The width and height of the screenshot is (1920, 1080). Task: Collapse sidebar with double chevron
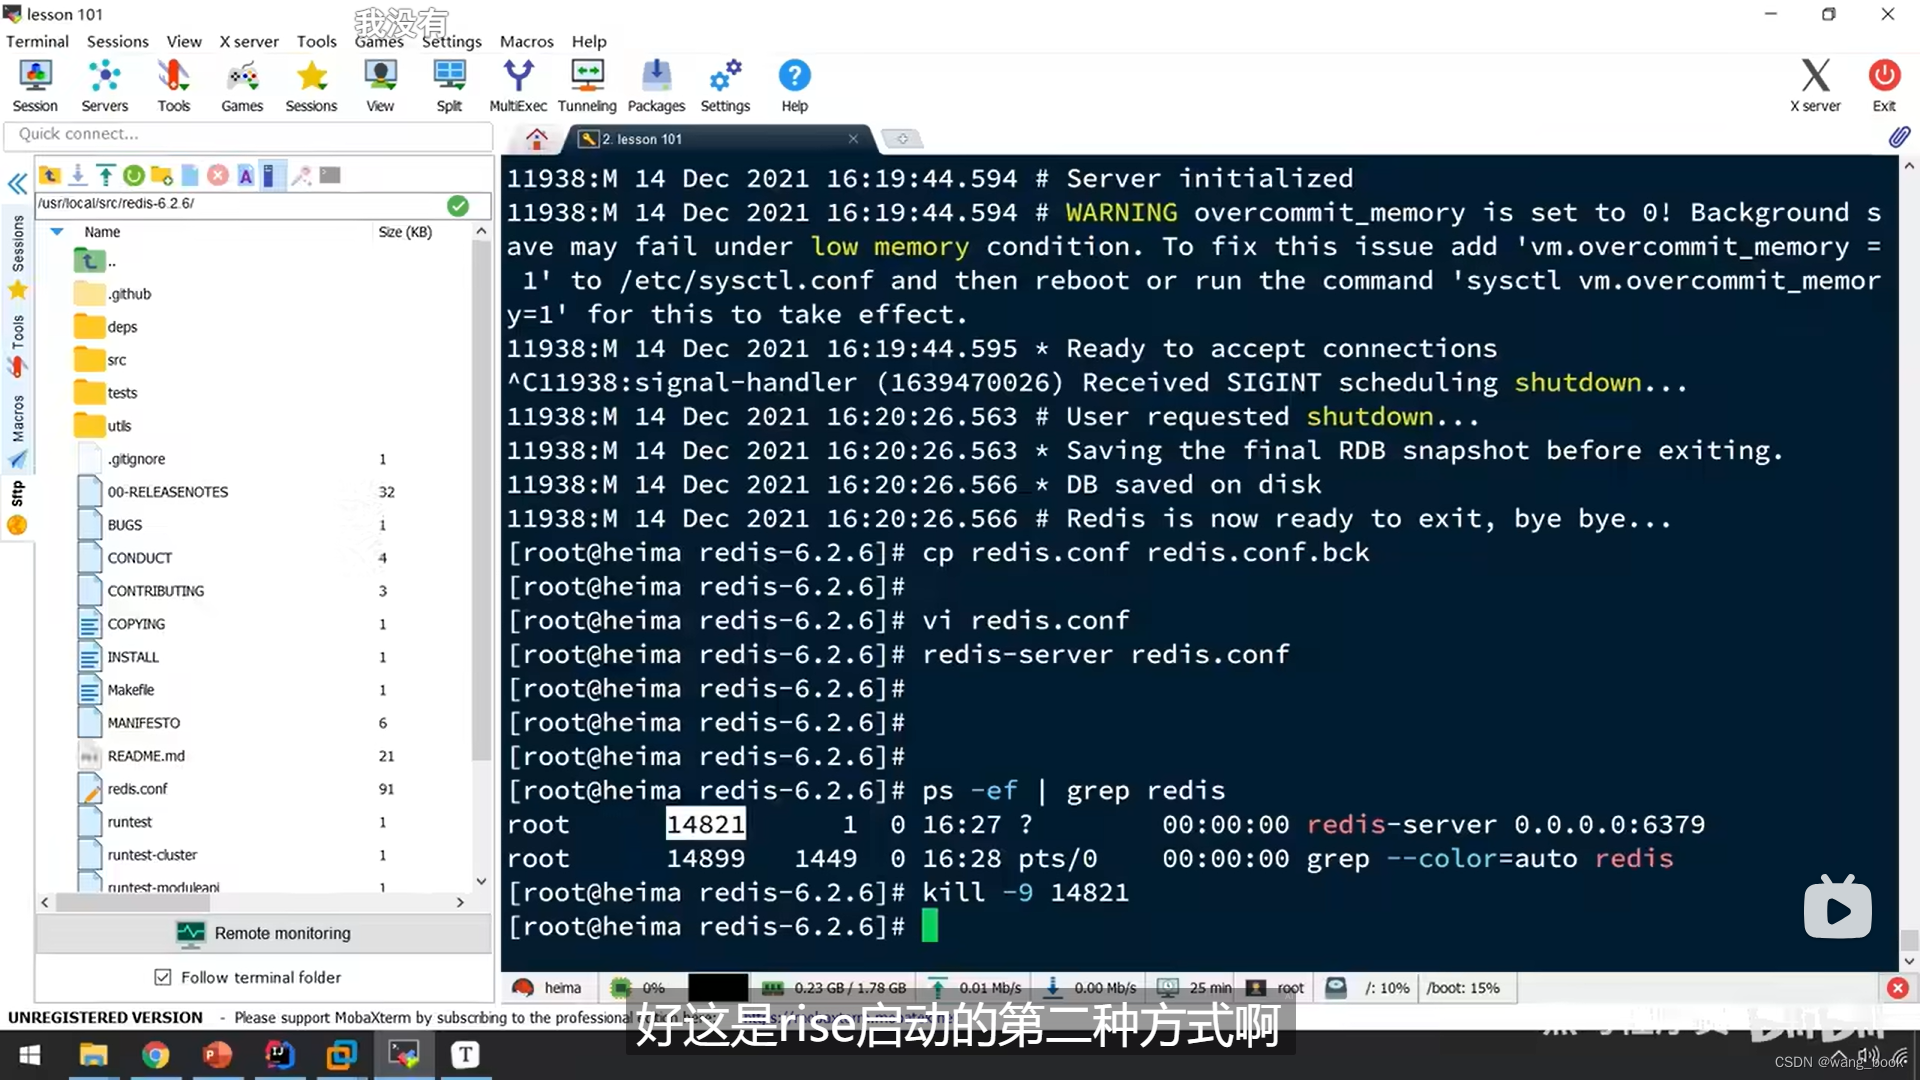pyautogui.click(x=17, y=184)
